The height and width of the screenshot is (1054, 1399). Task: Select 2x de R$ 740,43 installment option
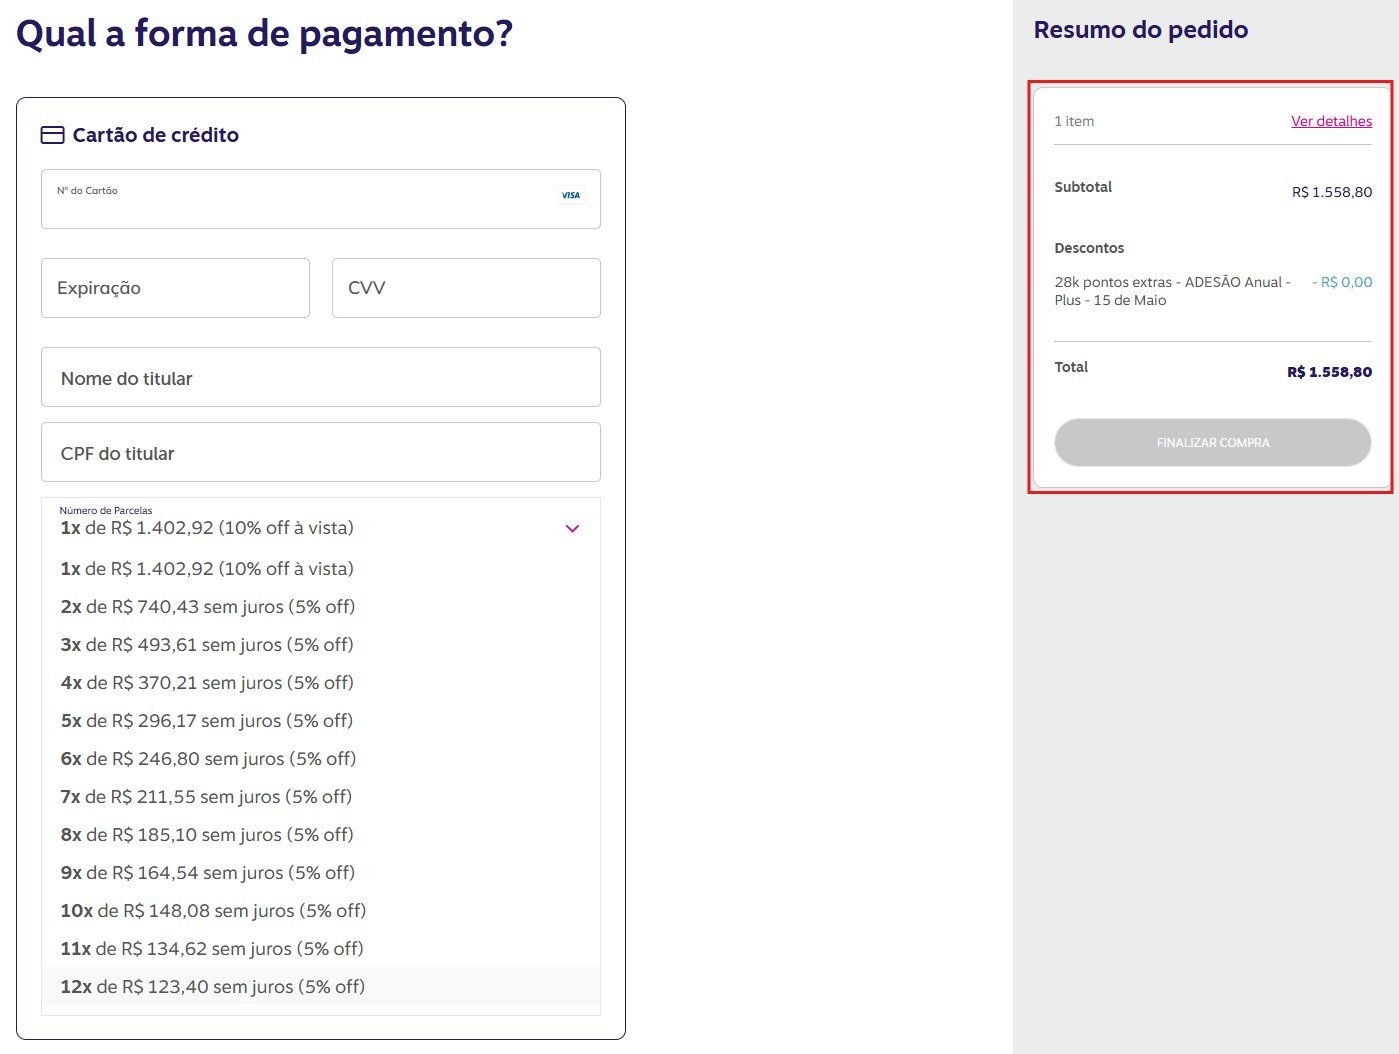(x=208, y=607)
